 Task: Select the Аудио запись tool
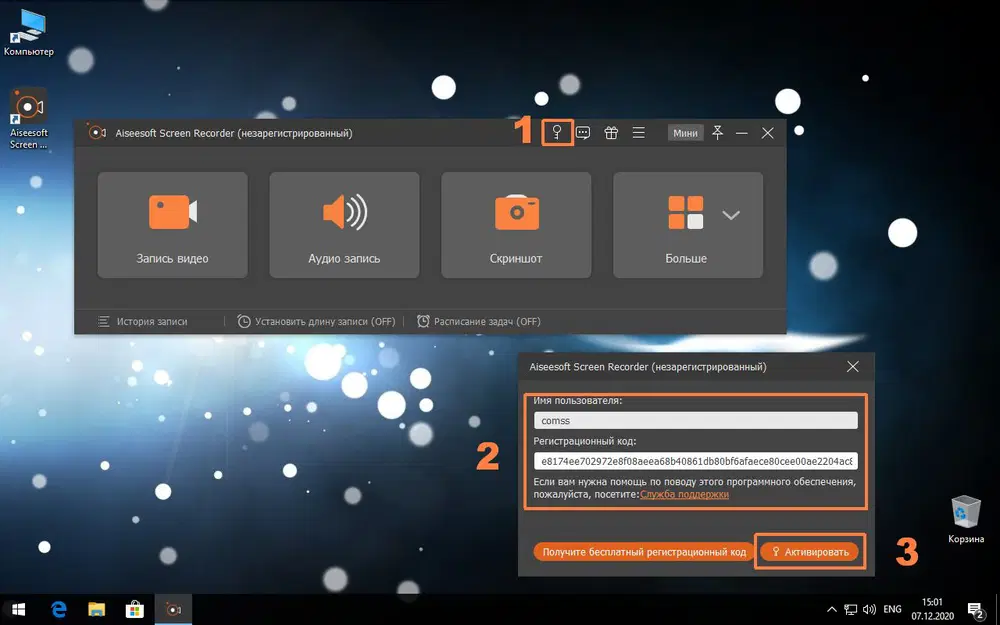[x=344, y=222]
